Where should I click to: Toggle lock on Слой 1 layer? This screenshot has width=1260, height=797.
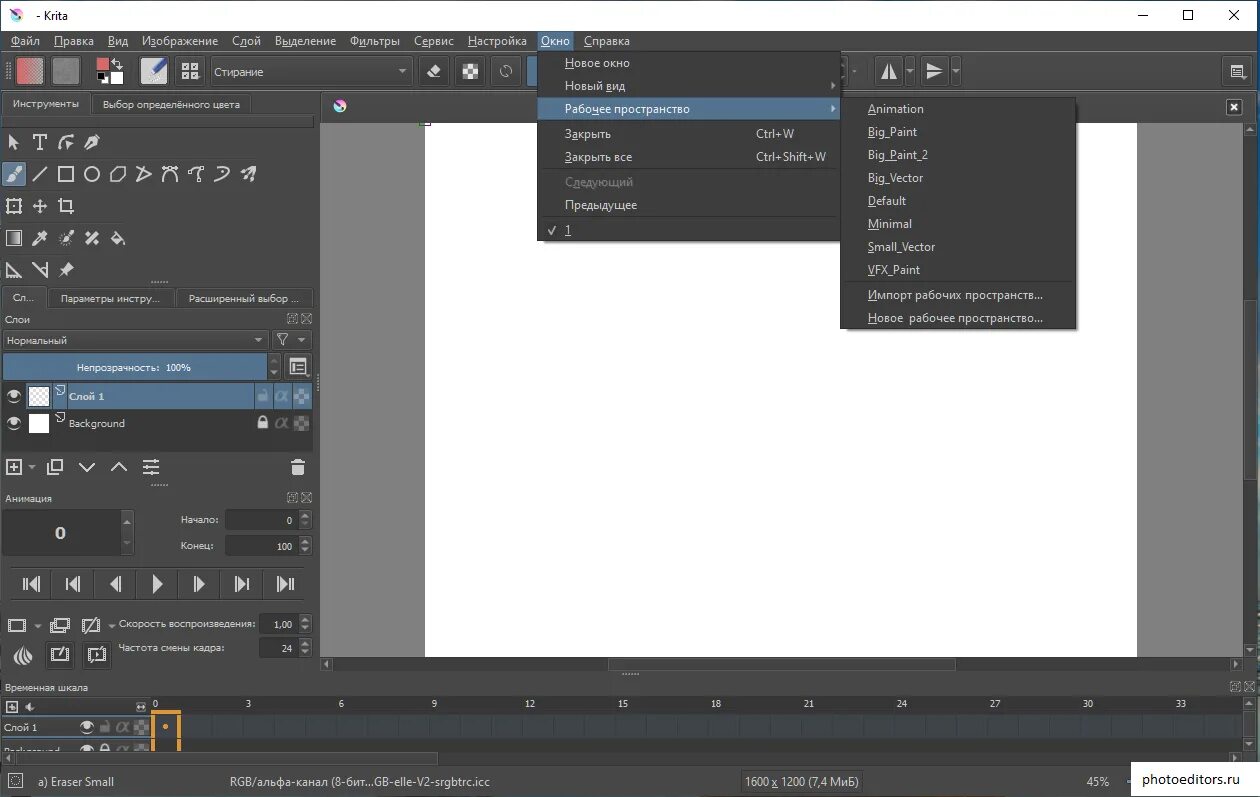click(263, 396)
